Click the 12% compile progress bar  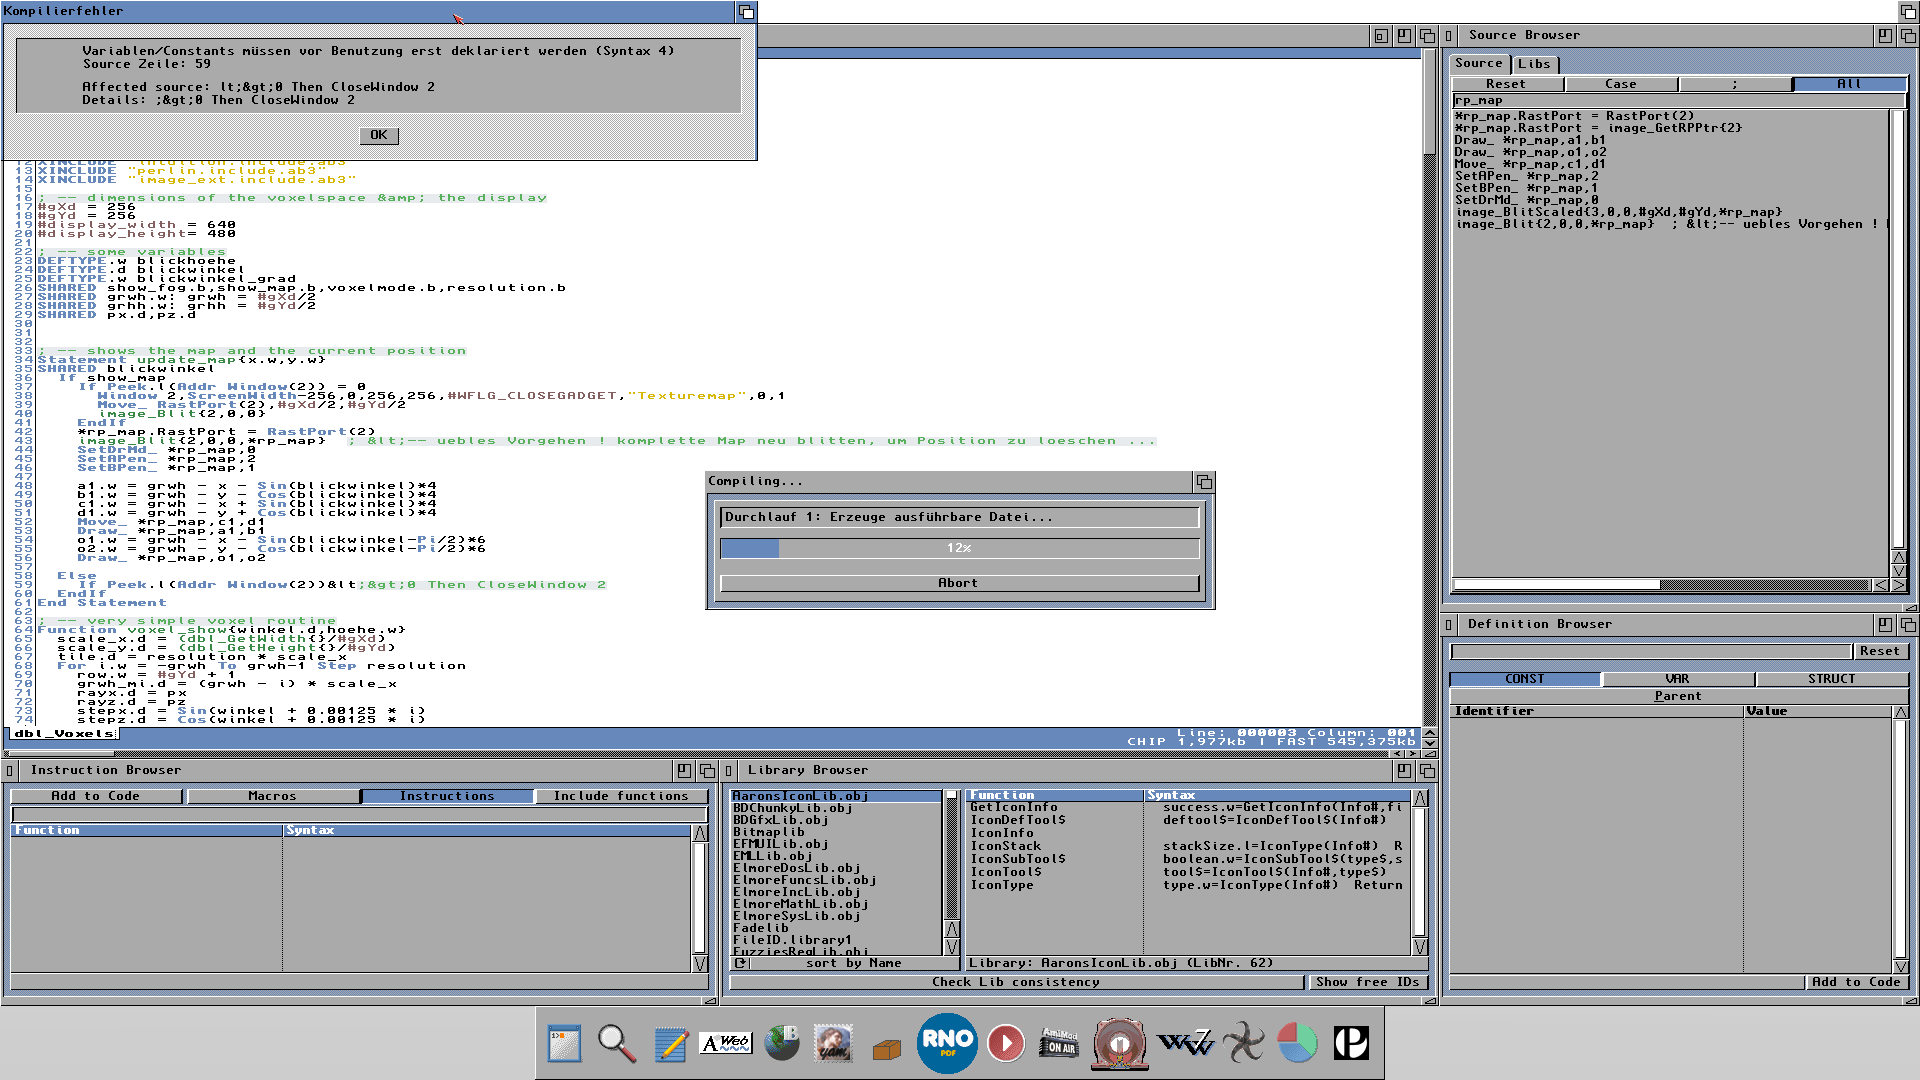[x=958, y=548]
